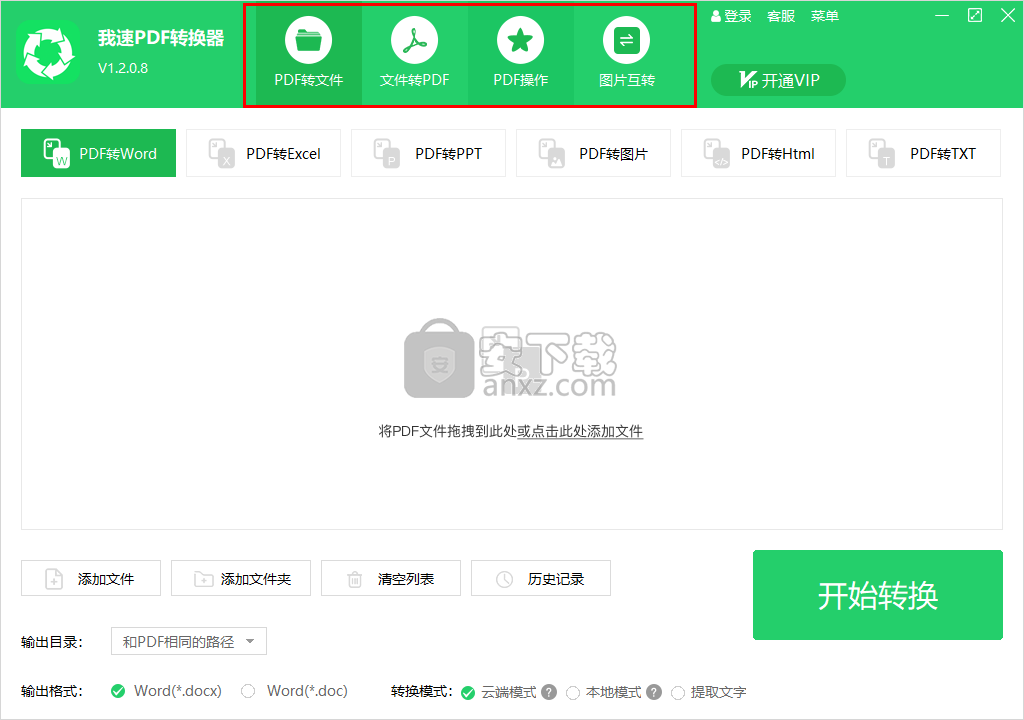Click the trash can clear icon

coord(355,579)
